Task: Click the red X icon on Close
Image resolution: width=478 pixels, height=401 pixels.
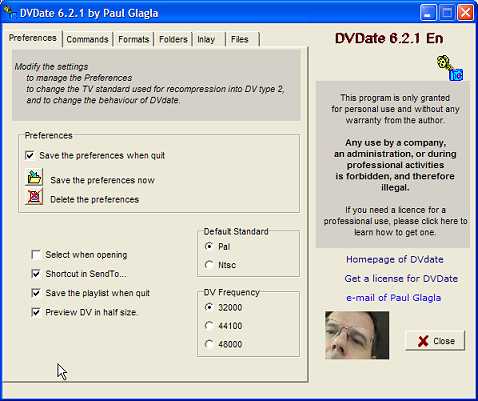Action: (x=423, y=341)
